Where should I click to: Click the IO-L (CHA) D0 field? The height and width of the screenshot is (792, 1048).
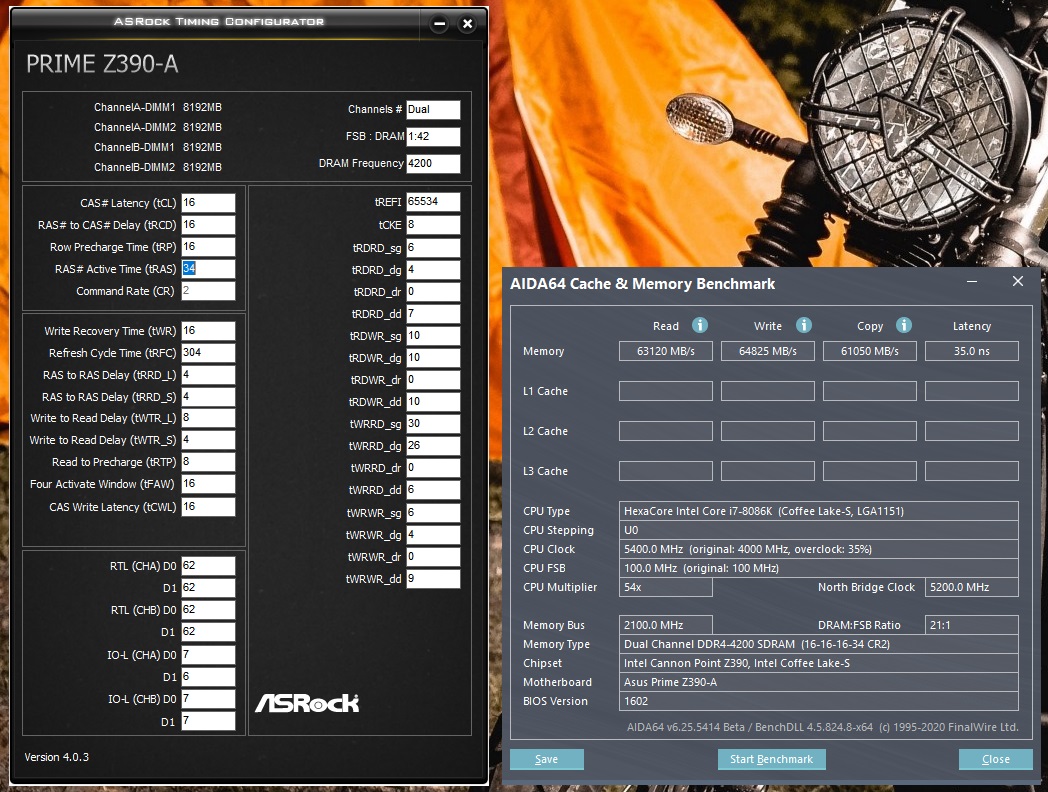208,655
